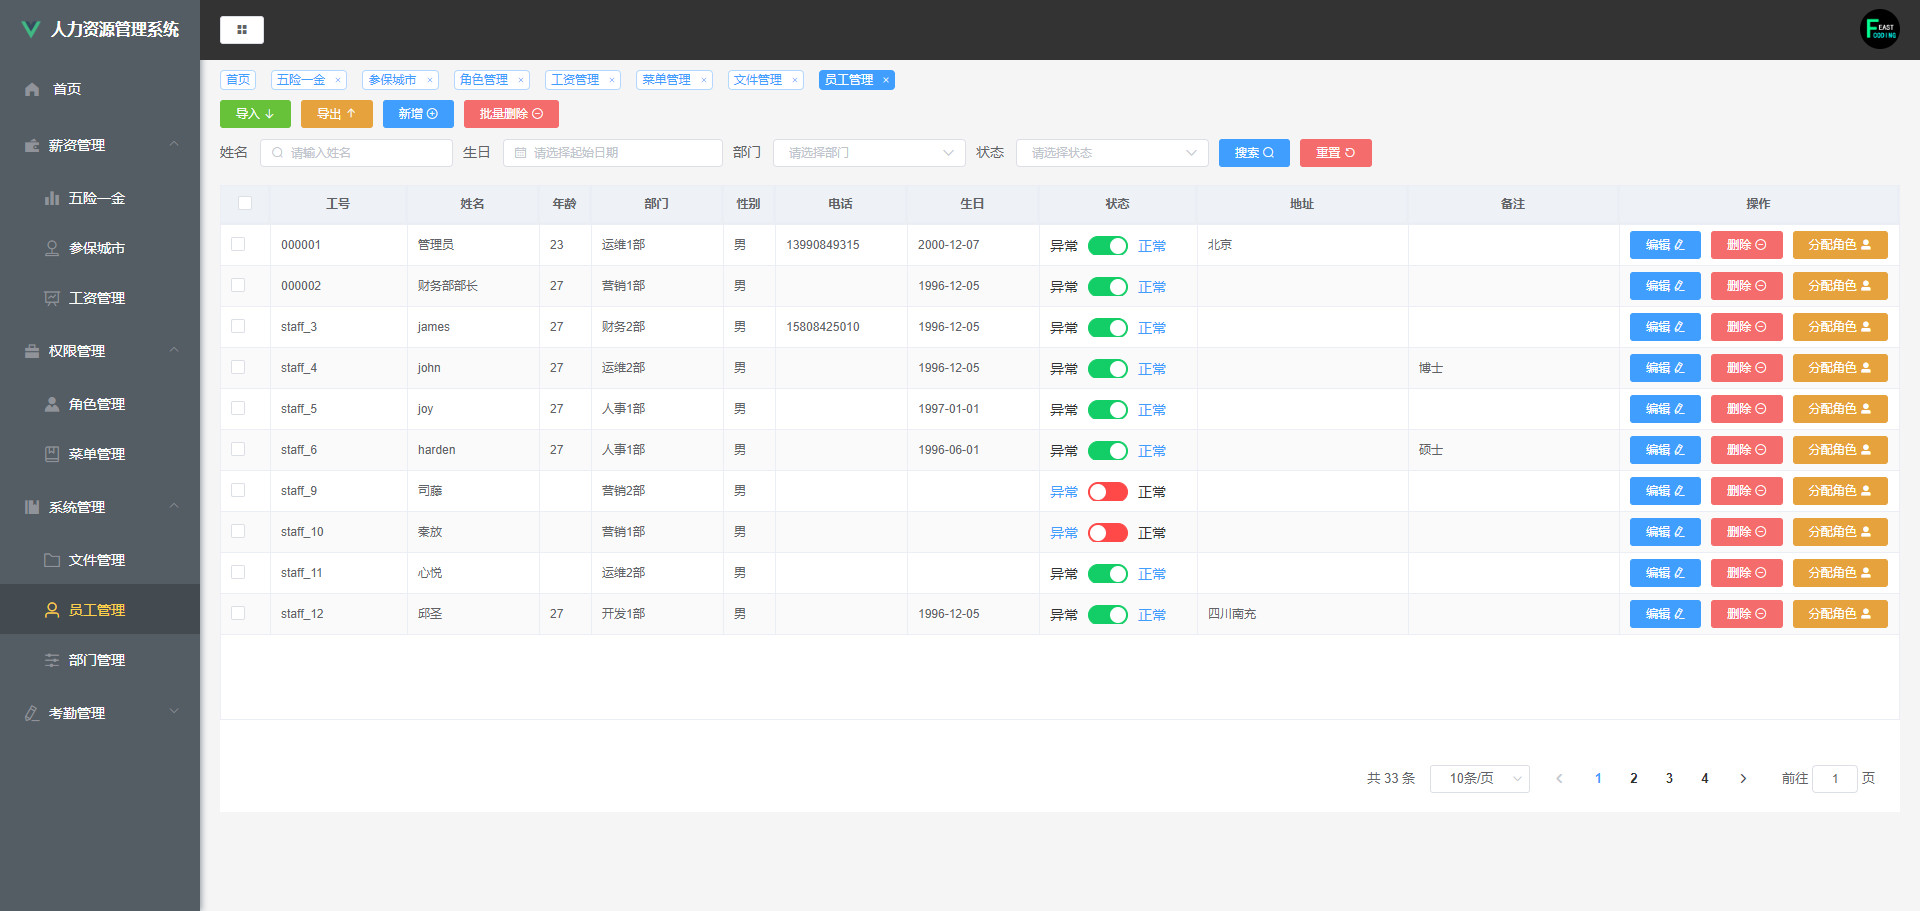
Task: Click the 姓名 name input field
Action: [356, 153]
